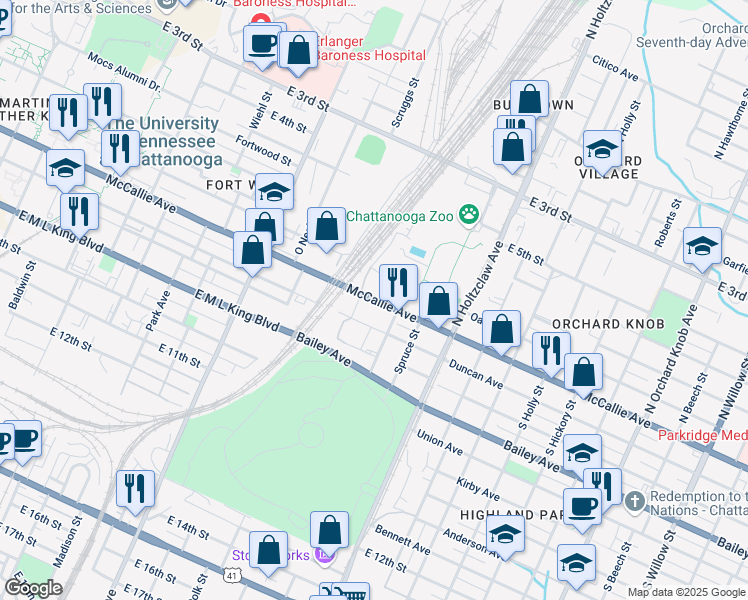The height and width of the screenshot is (600, 748).
Task: Click the Map data ©2025 Google text
Action: click(x=687, y=592)
